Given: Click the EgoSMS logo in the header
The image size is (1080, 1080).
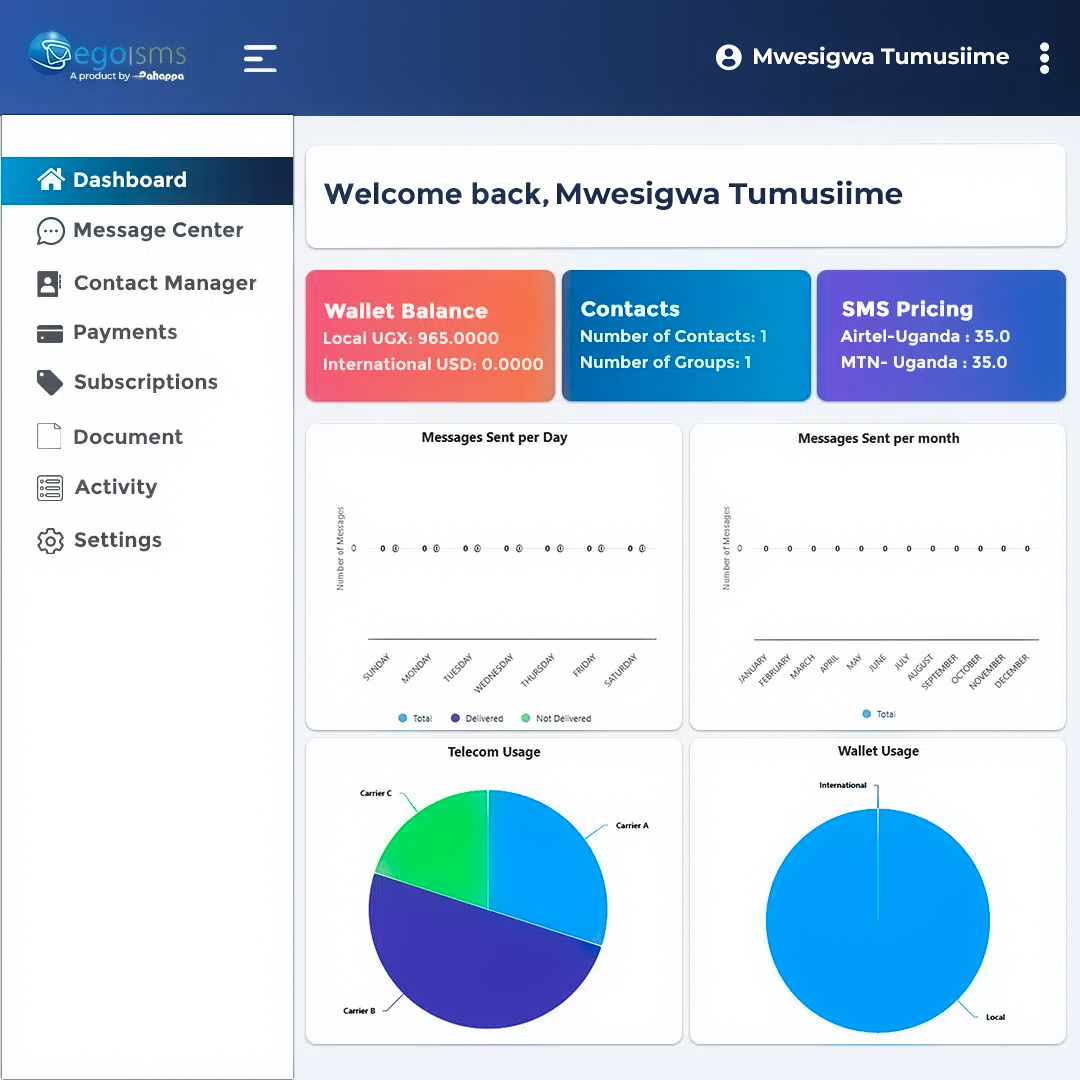Looking at the screenshot, I should coord(107,56).
